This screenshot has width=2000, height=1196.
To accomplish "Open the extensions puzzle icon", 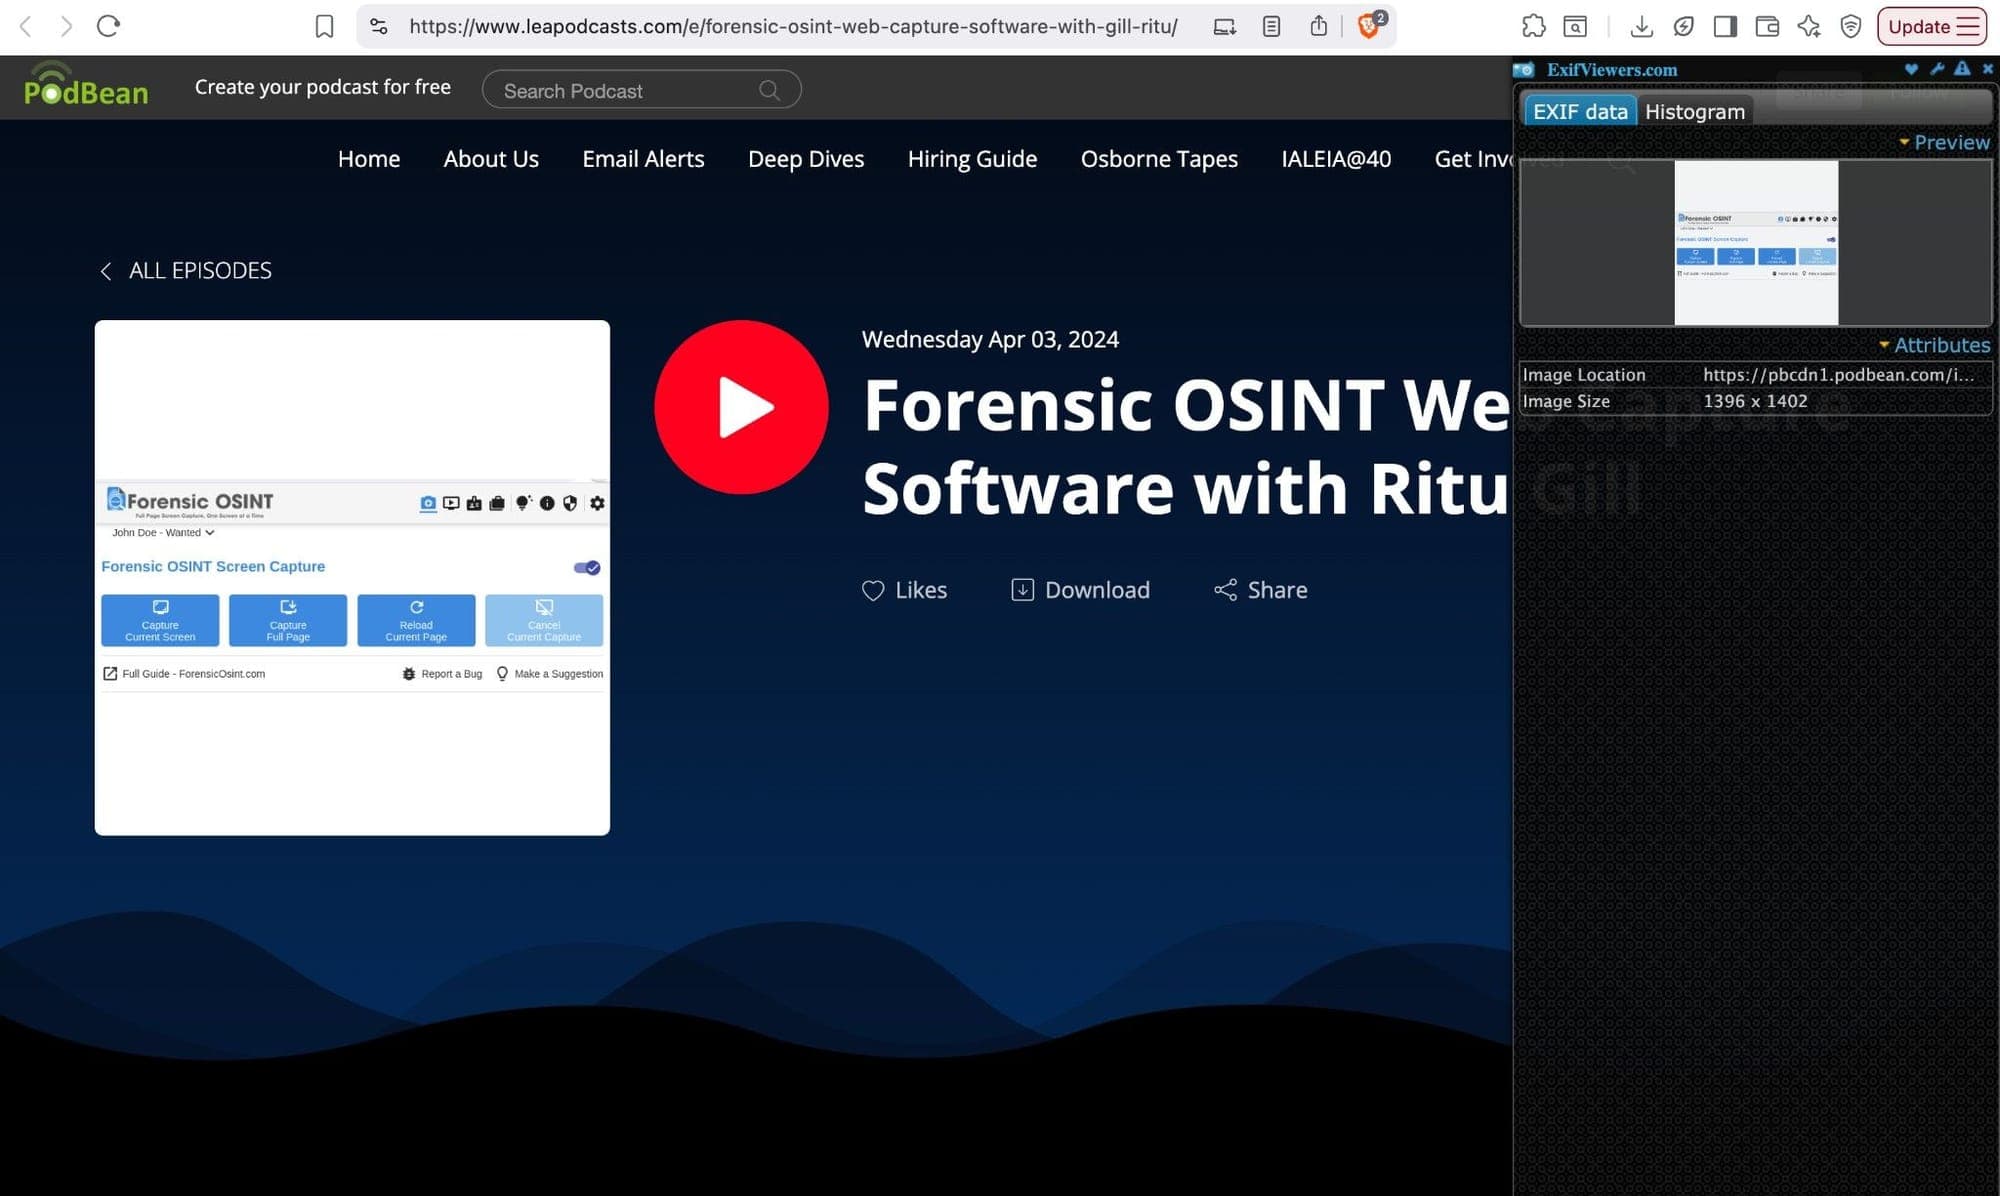I will (1533, 26).
